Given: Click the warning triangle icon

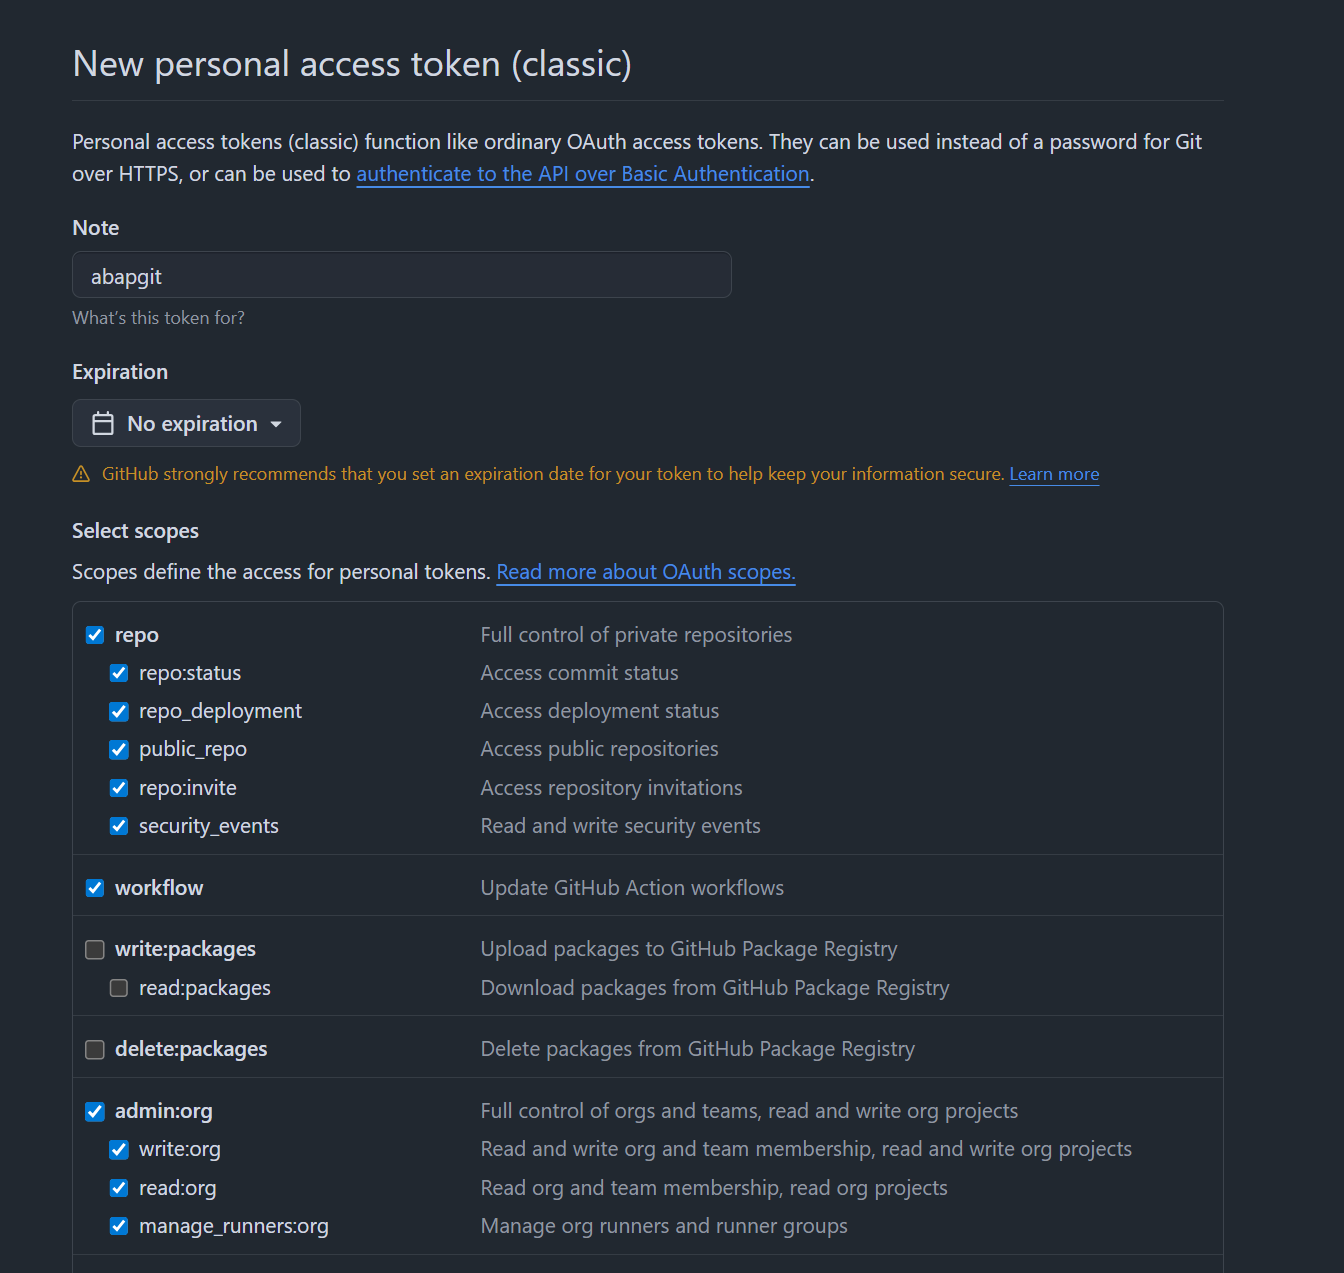Looking at the screenshot, I should pyautogui.click(x=81, y=474).
